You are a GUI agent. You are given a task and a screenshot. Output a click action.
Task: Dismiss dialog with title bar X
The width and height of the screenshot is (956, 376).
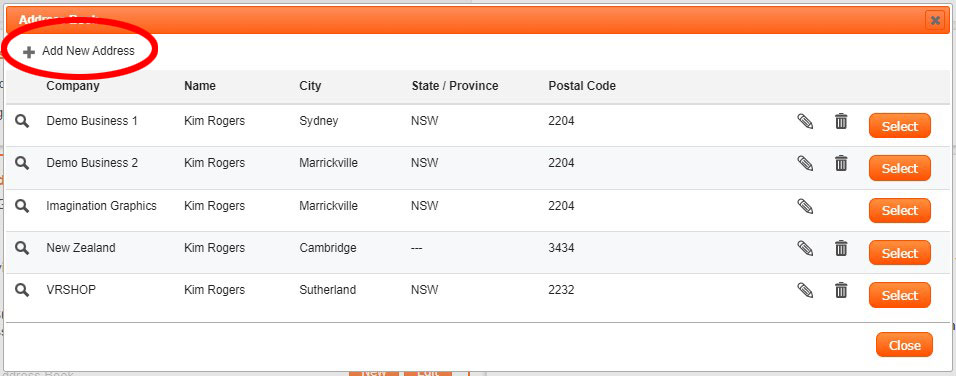pyautogui.click(x=935, y=20)
